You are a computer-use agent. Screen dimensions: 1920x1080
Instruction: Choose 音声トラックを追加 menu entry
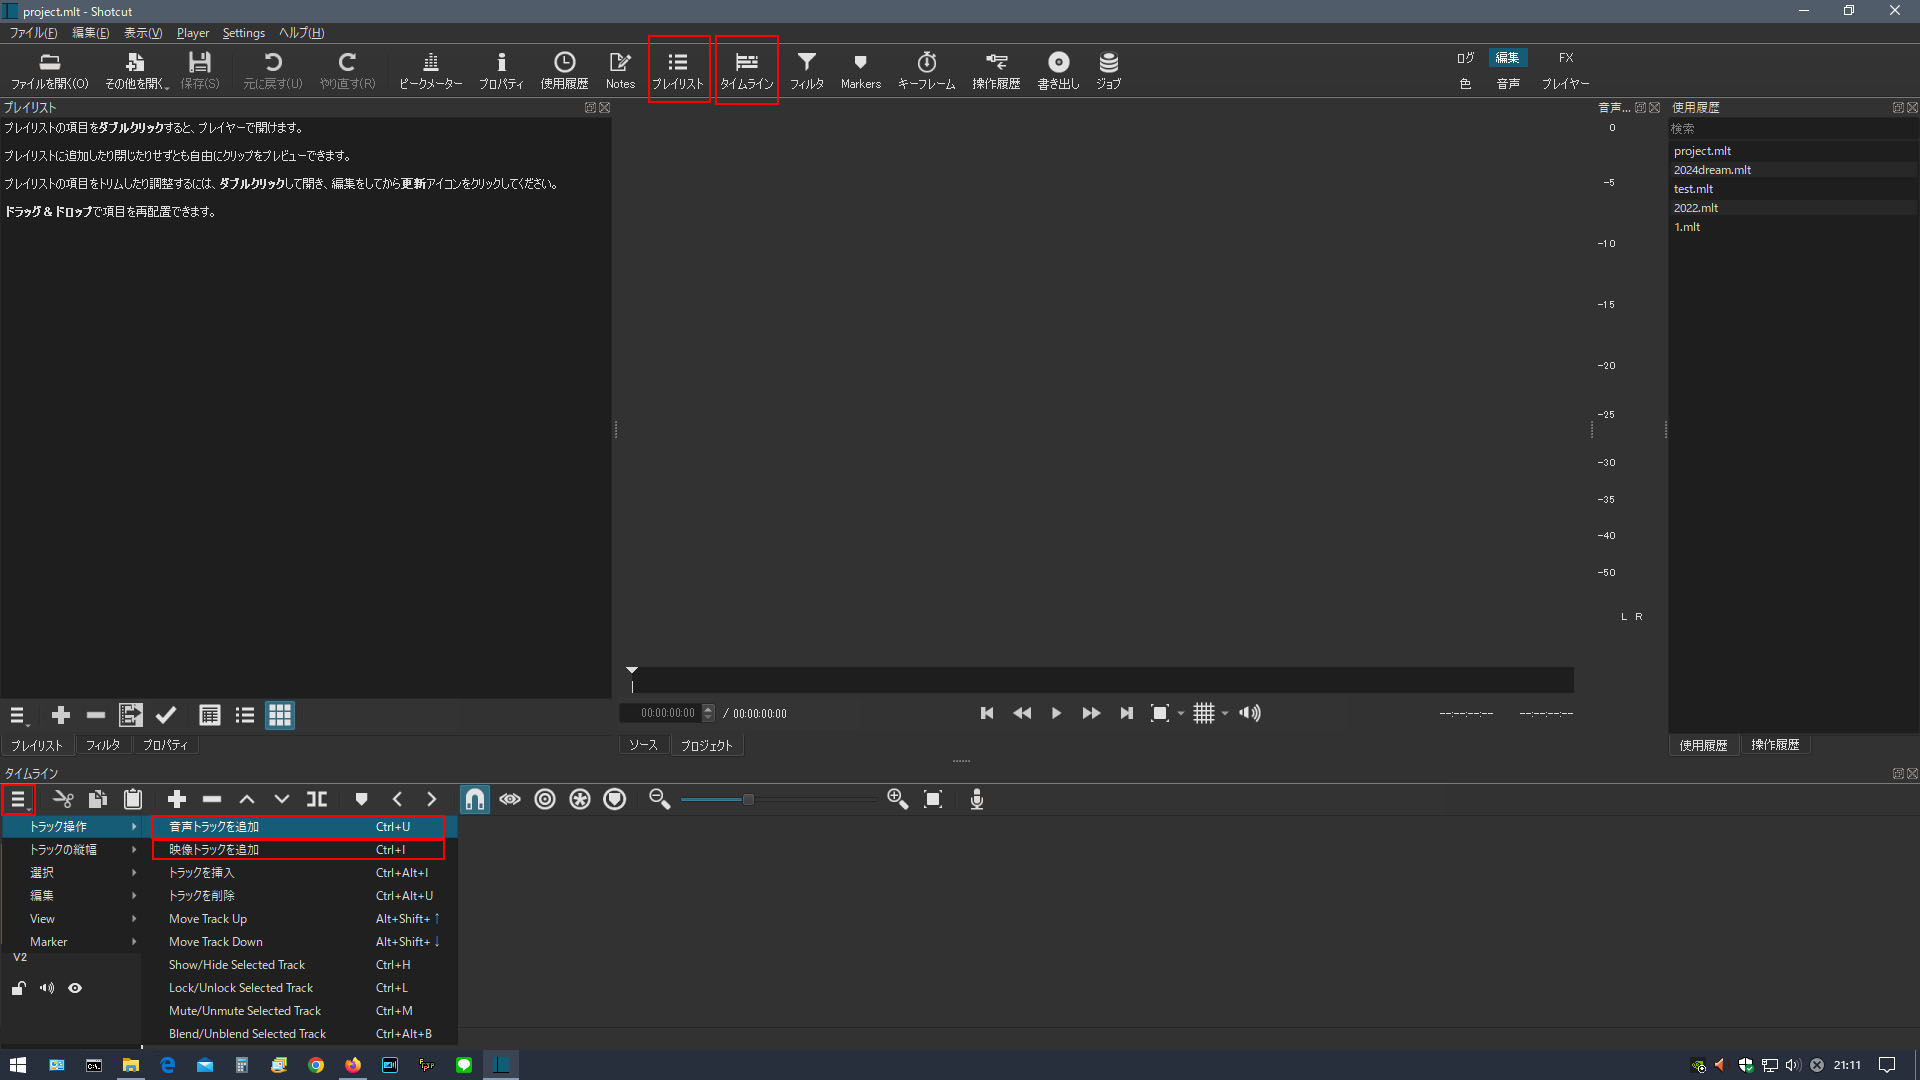[299, 827]
